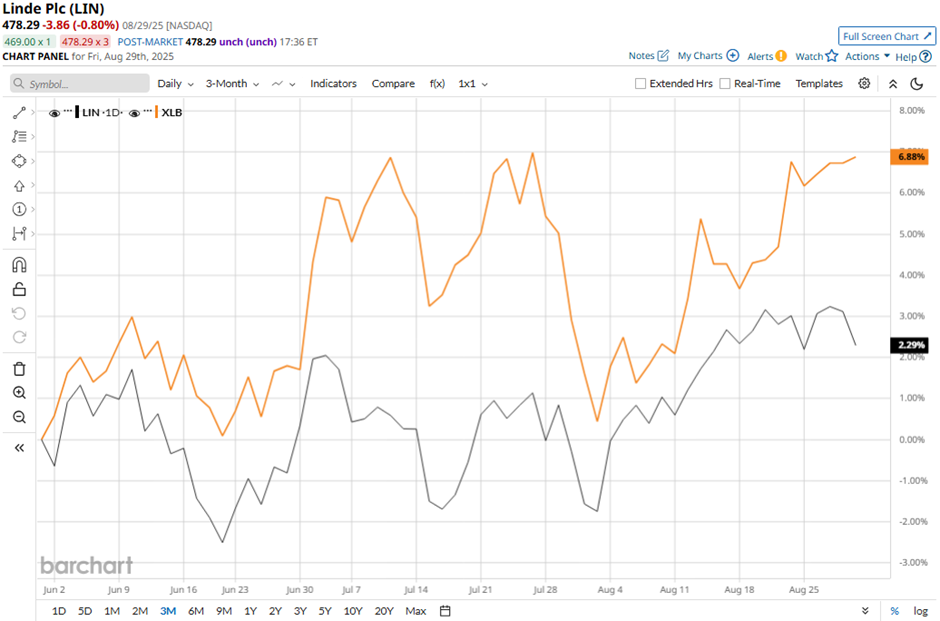Click the lock drawings icon
940x621 pixels.
[19, 290]
